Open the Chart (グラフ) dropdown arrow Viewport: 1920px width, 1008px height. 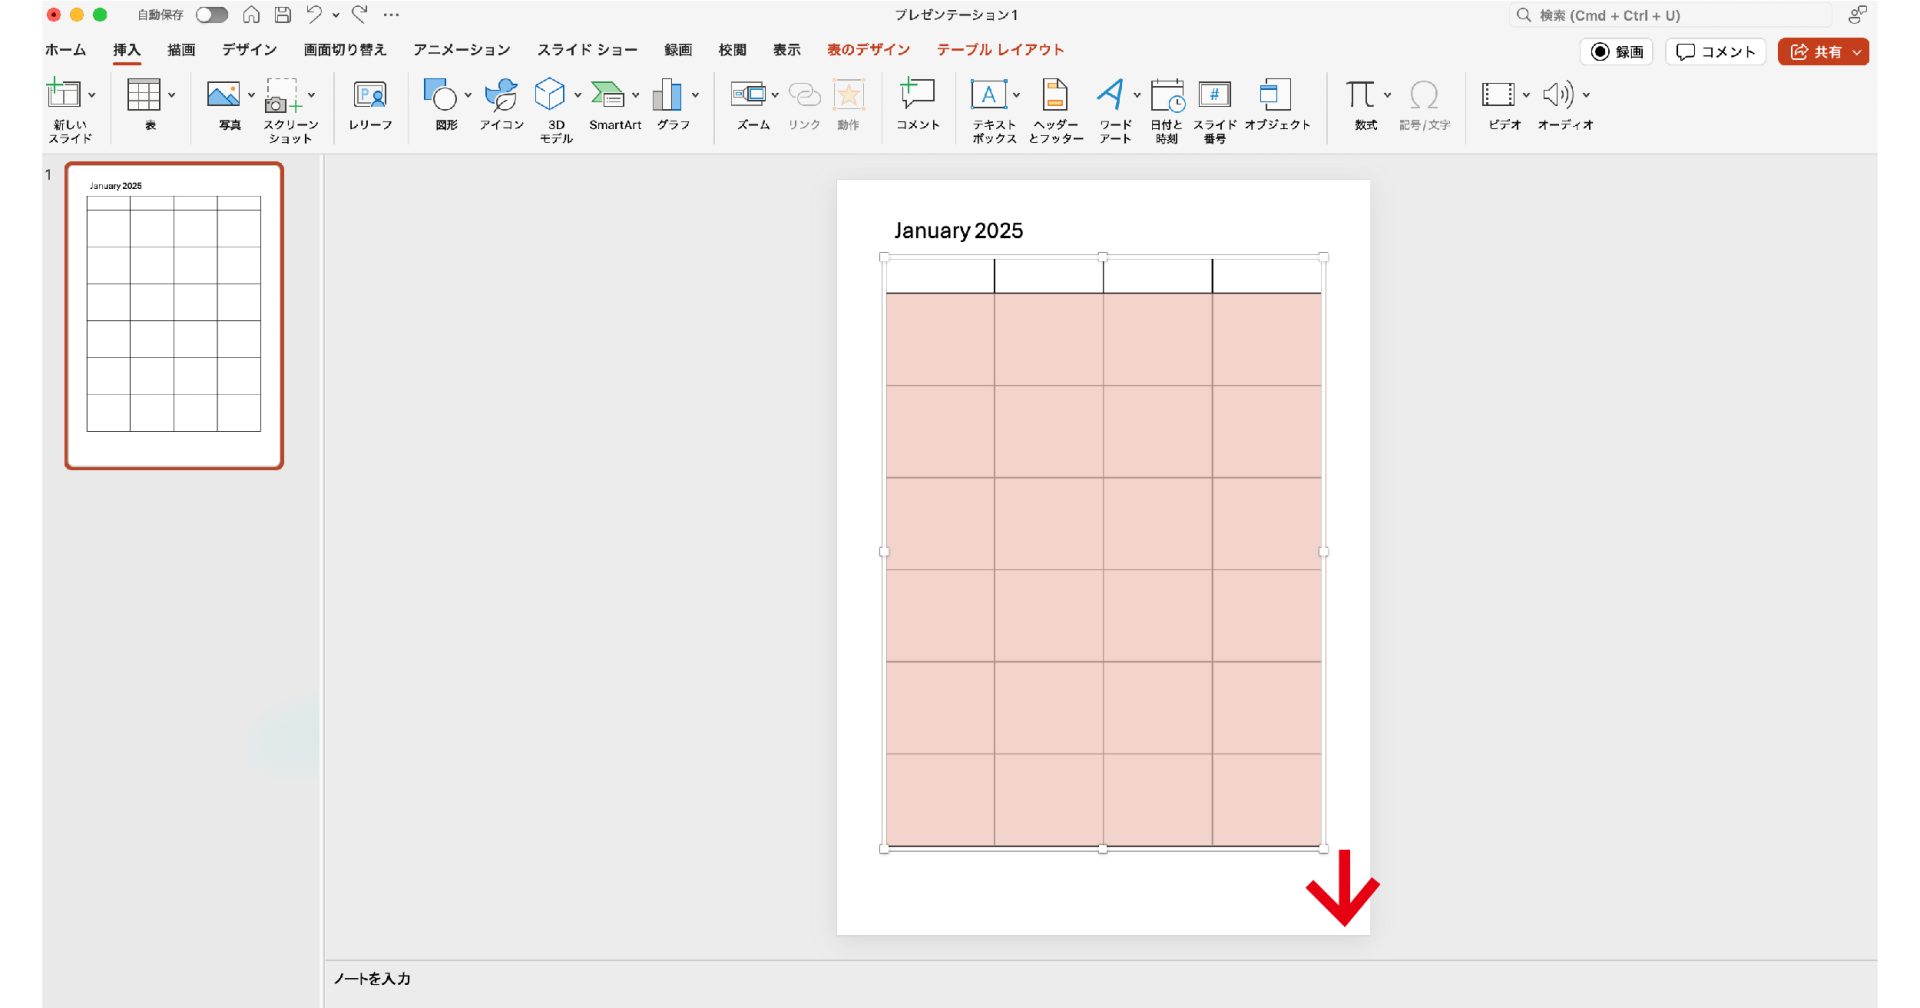point(695,96)
